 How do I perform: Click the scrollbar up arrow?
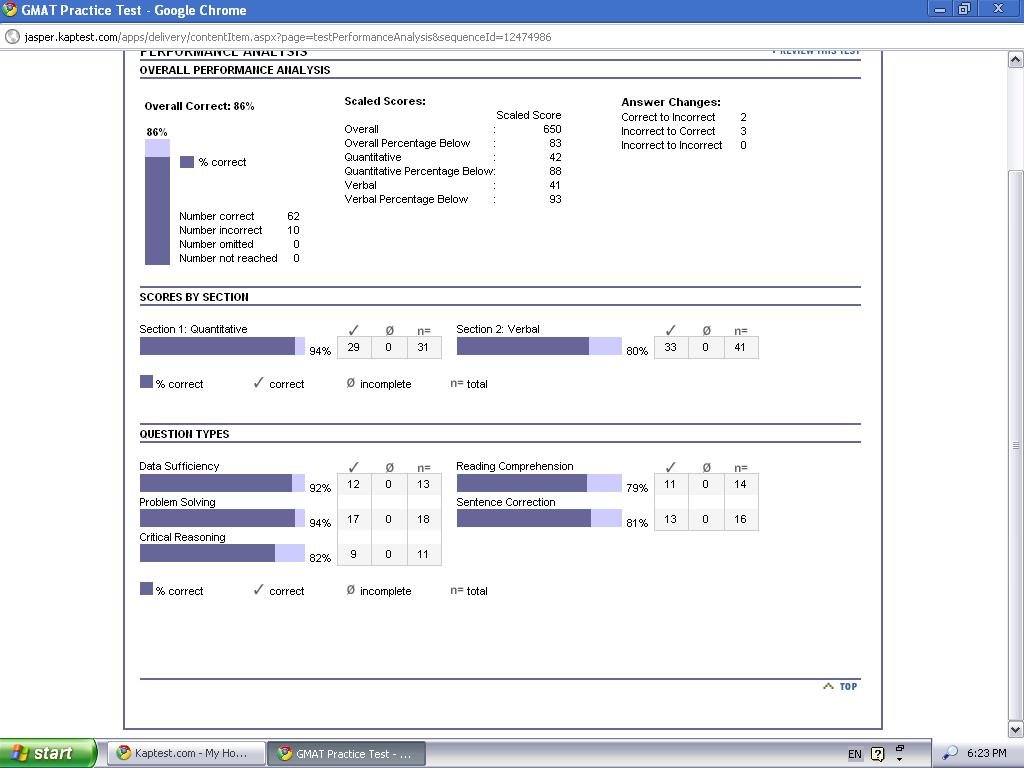(1015, 60)
